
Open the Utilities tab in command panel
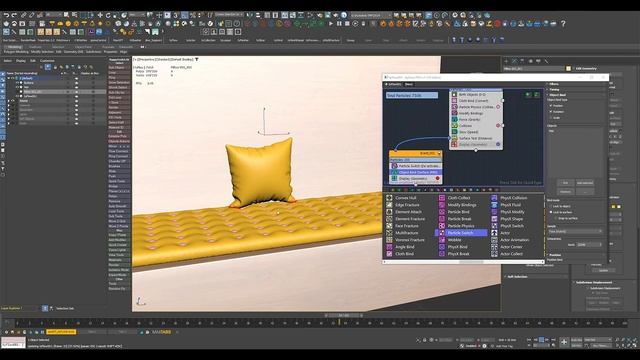pyautogui.click(x=546, y=61)
